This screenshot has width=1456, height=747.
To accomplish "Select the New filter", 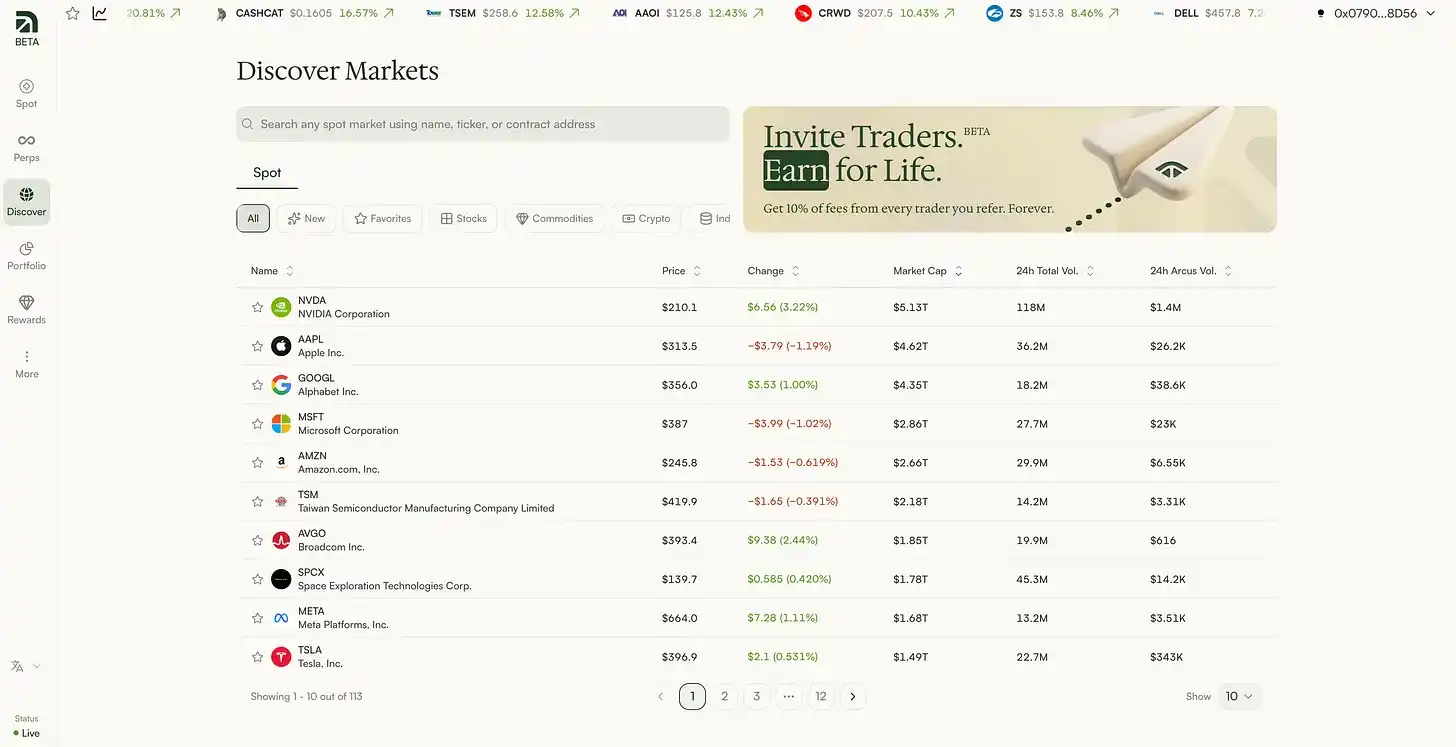I will pos(306,218).
